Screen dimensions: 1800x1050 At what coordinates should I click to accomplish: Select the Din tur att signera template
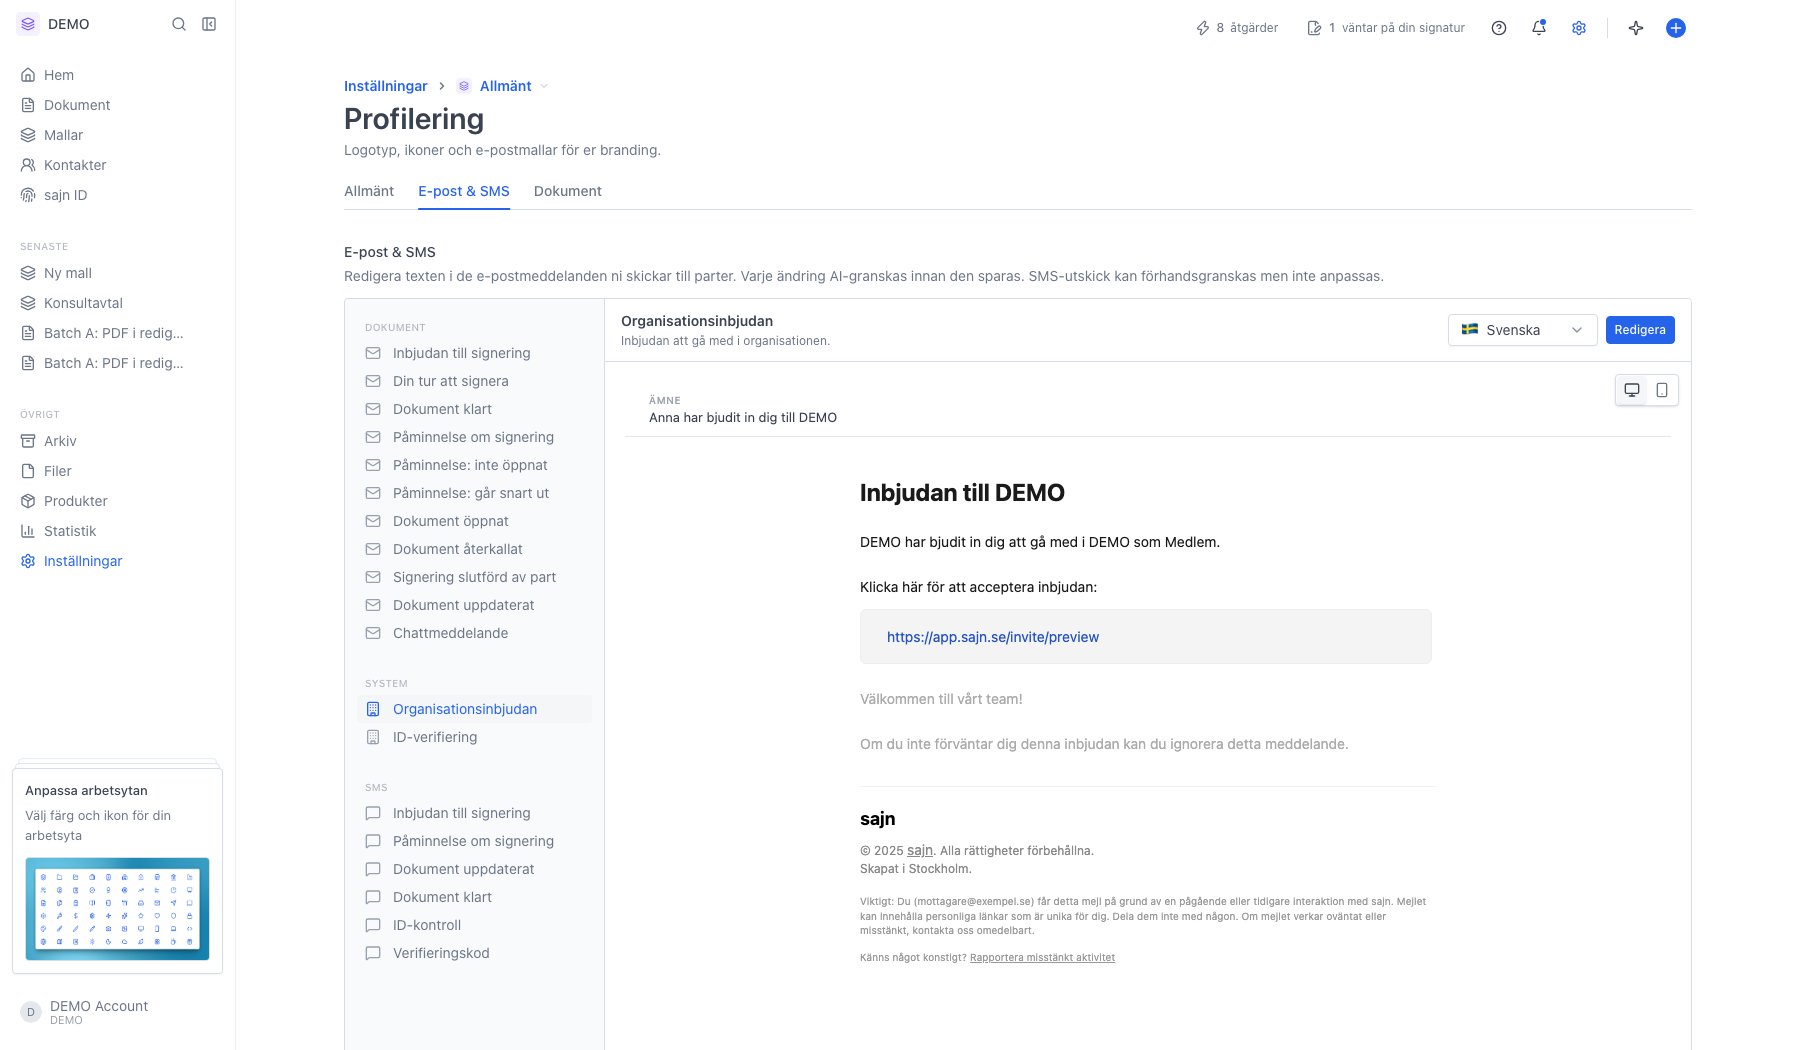click(474, 381)
